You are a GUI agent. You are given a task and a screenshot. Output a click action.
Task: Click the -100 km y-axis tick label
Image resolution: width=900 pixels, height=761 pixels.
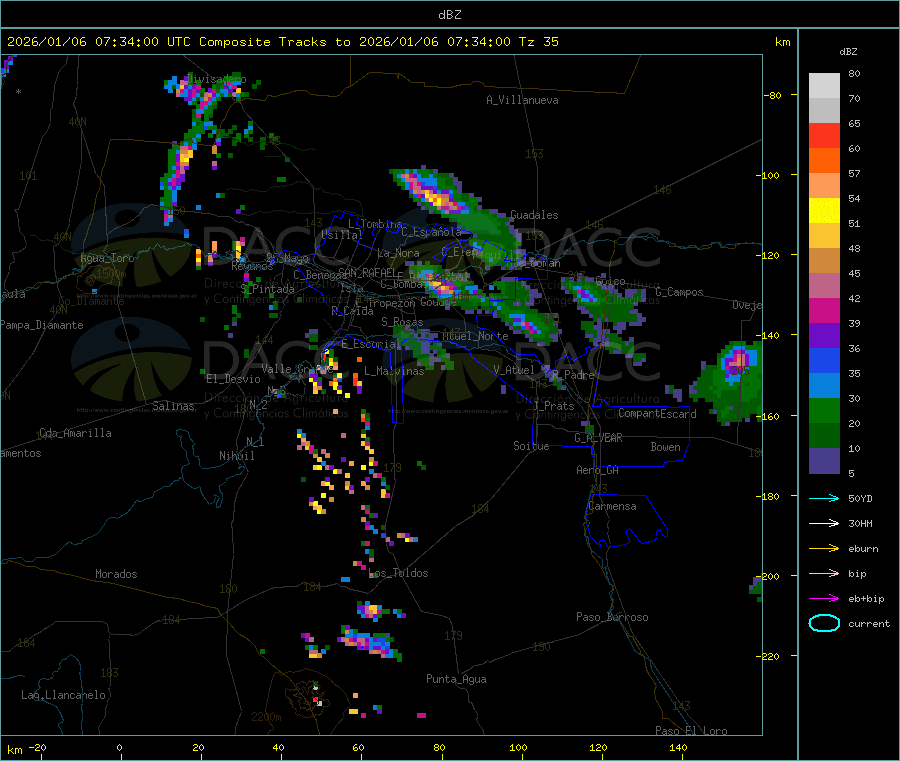click(x=767, y=175)
